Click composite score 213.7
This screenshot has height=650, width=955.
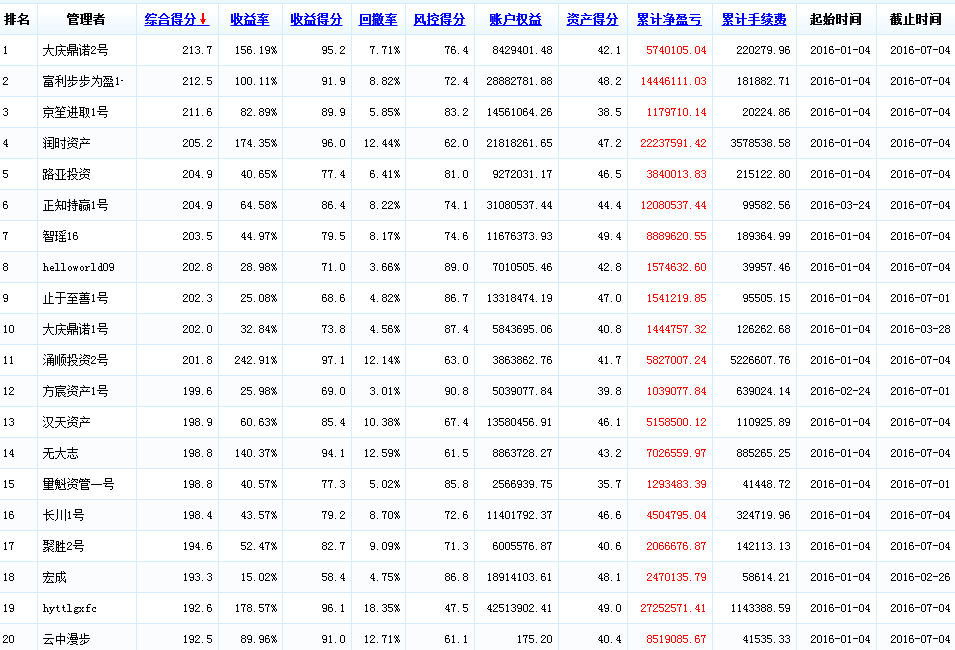pos(197,50)
